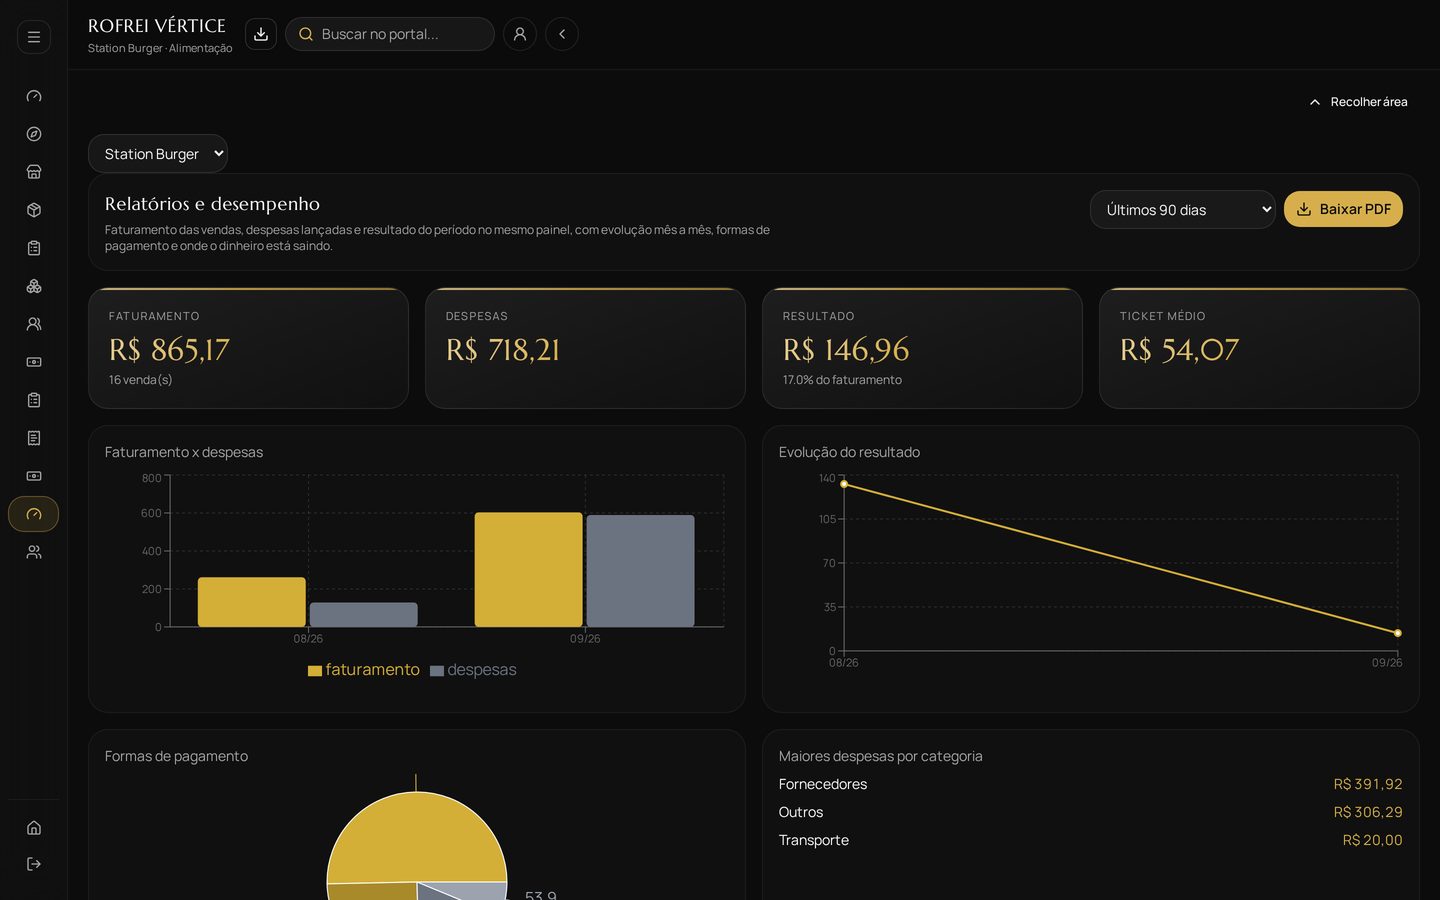Click the '17.0% do faturamento' text
1440x900 pixels.
pos(842,380)
